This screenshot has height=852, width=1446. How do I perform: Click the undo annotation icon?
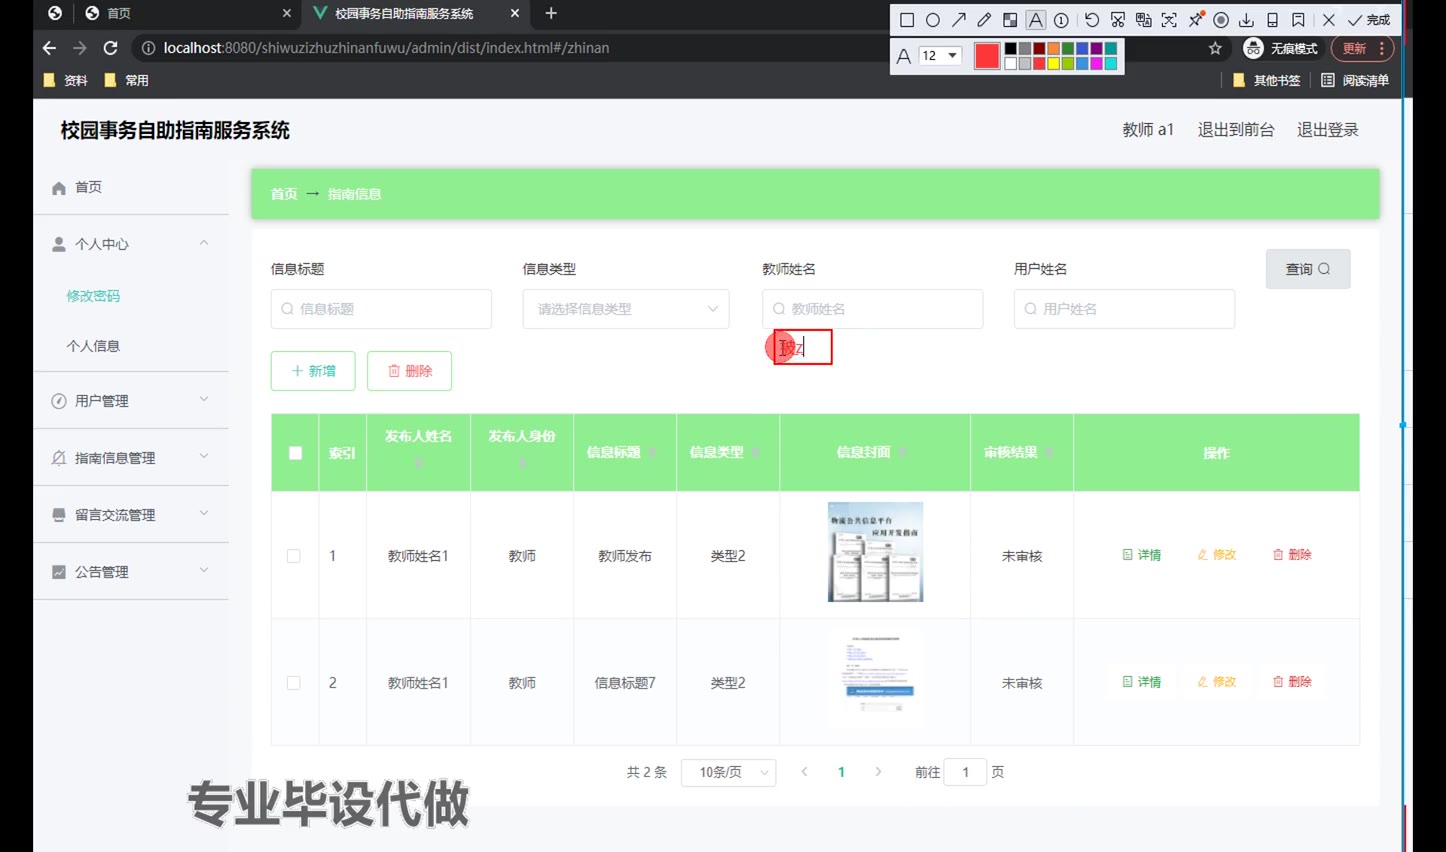(1092, 20)
